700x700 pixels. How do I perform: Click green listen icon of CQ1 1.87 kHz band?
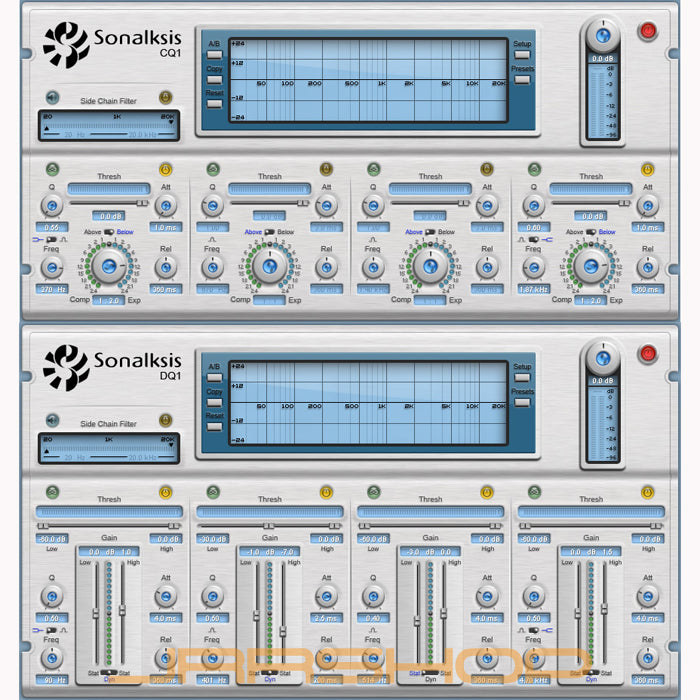tap(534, 169)
